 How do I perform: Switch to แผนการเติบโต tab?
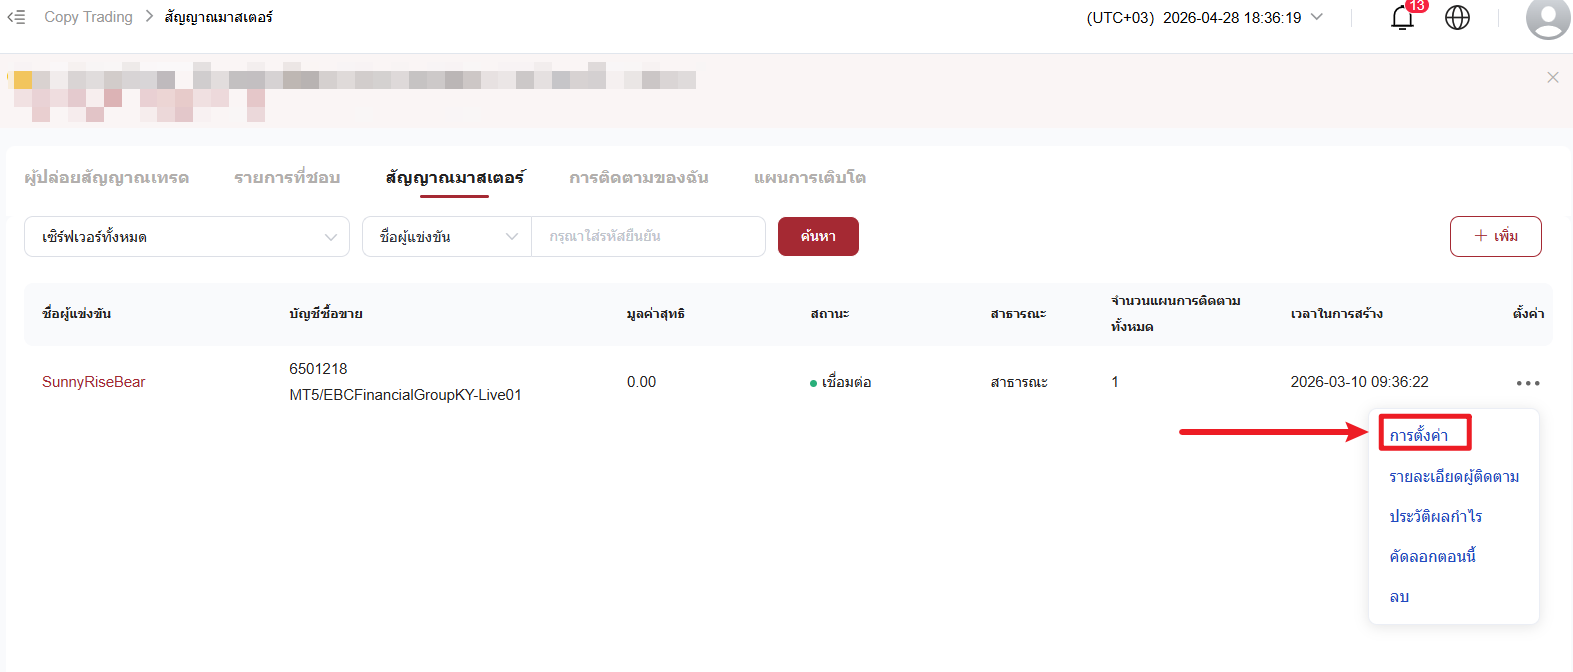(x=810, y=177)
